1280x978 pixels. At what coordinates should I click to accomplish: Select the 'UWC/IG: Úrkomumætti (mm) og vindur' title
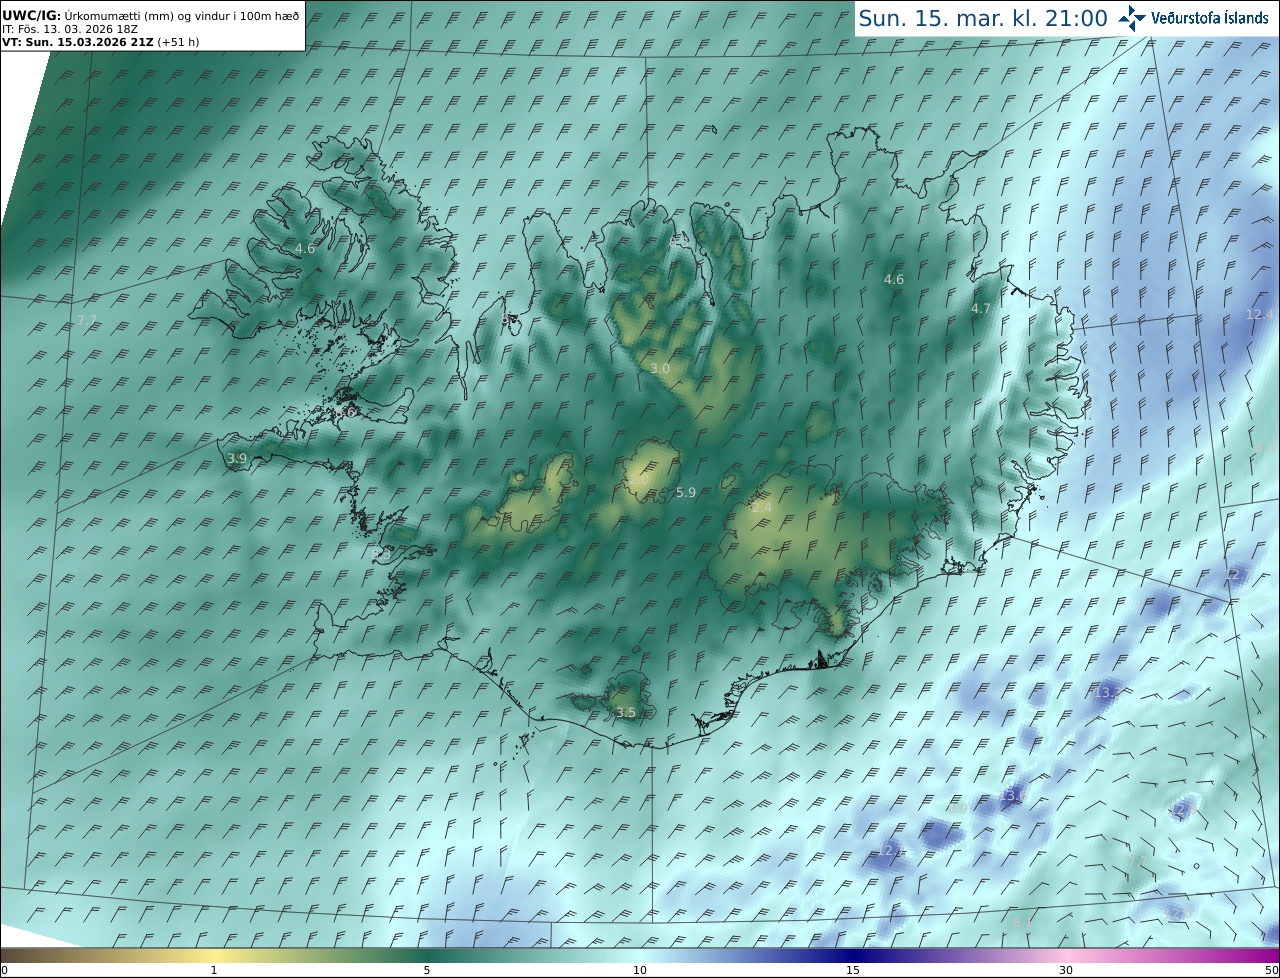(x=151, y=16)
